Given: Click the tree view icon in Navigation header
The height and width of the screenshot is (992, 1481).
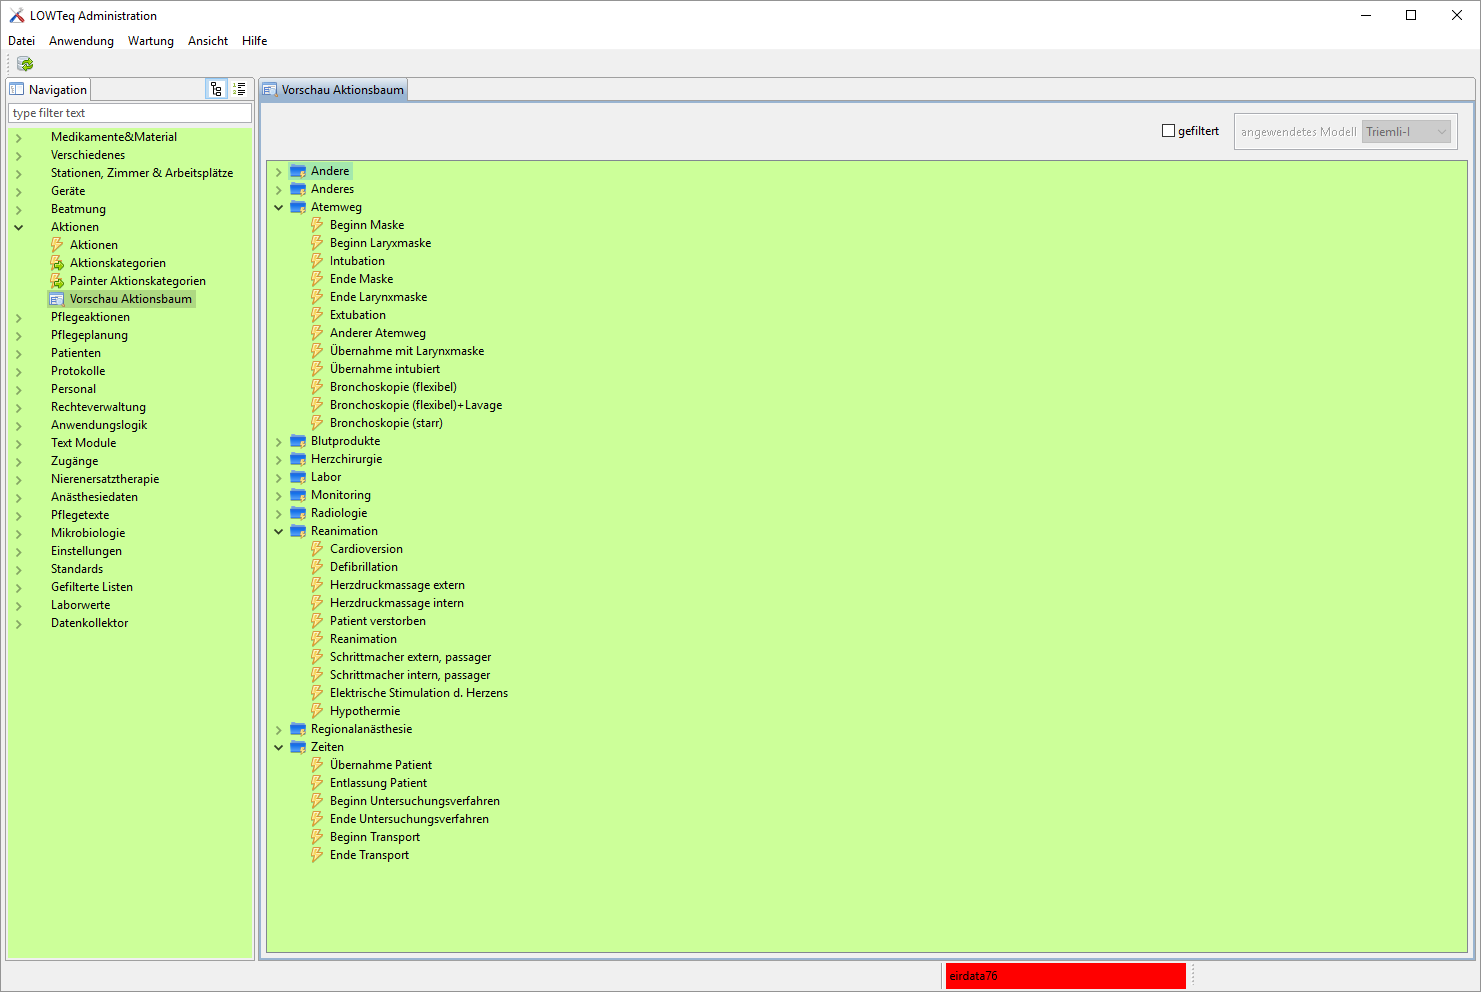Looking at the screenshot, I should coord(216,89).
